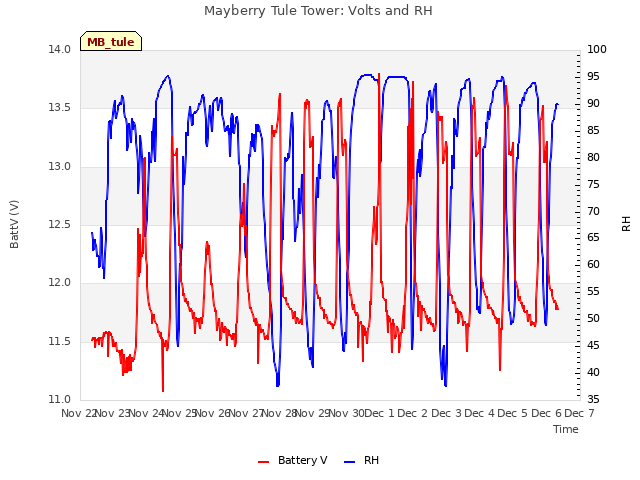Click the 55 right axis tick label
The image size is (640, 480).
tap(593, 291)
